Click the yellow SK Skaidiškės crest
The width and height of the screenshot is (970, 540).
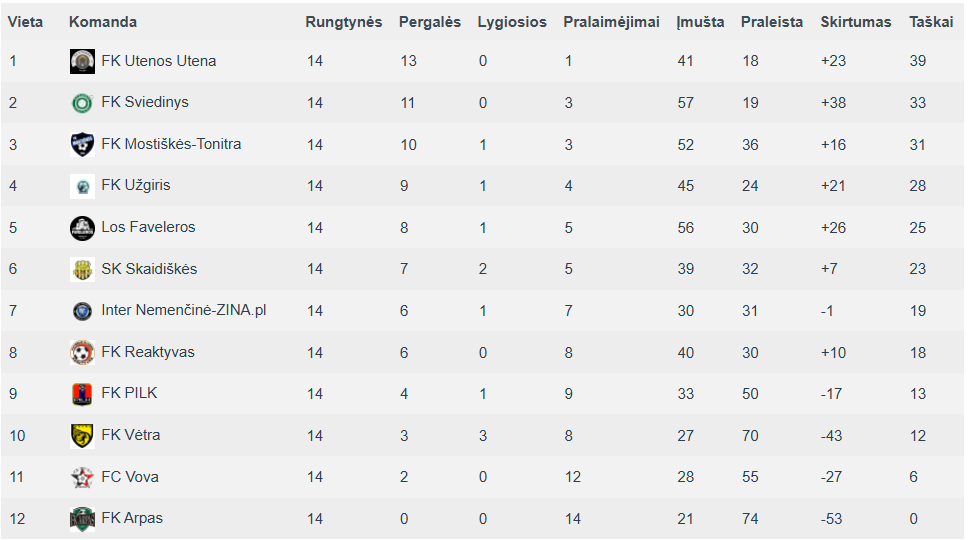[x=82, y=269]
